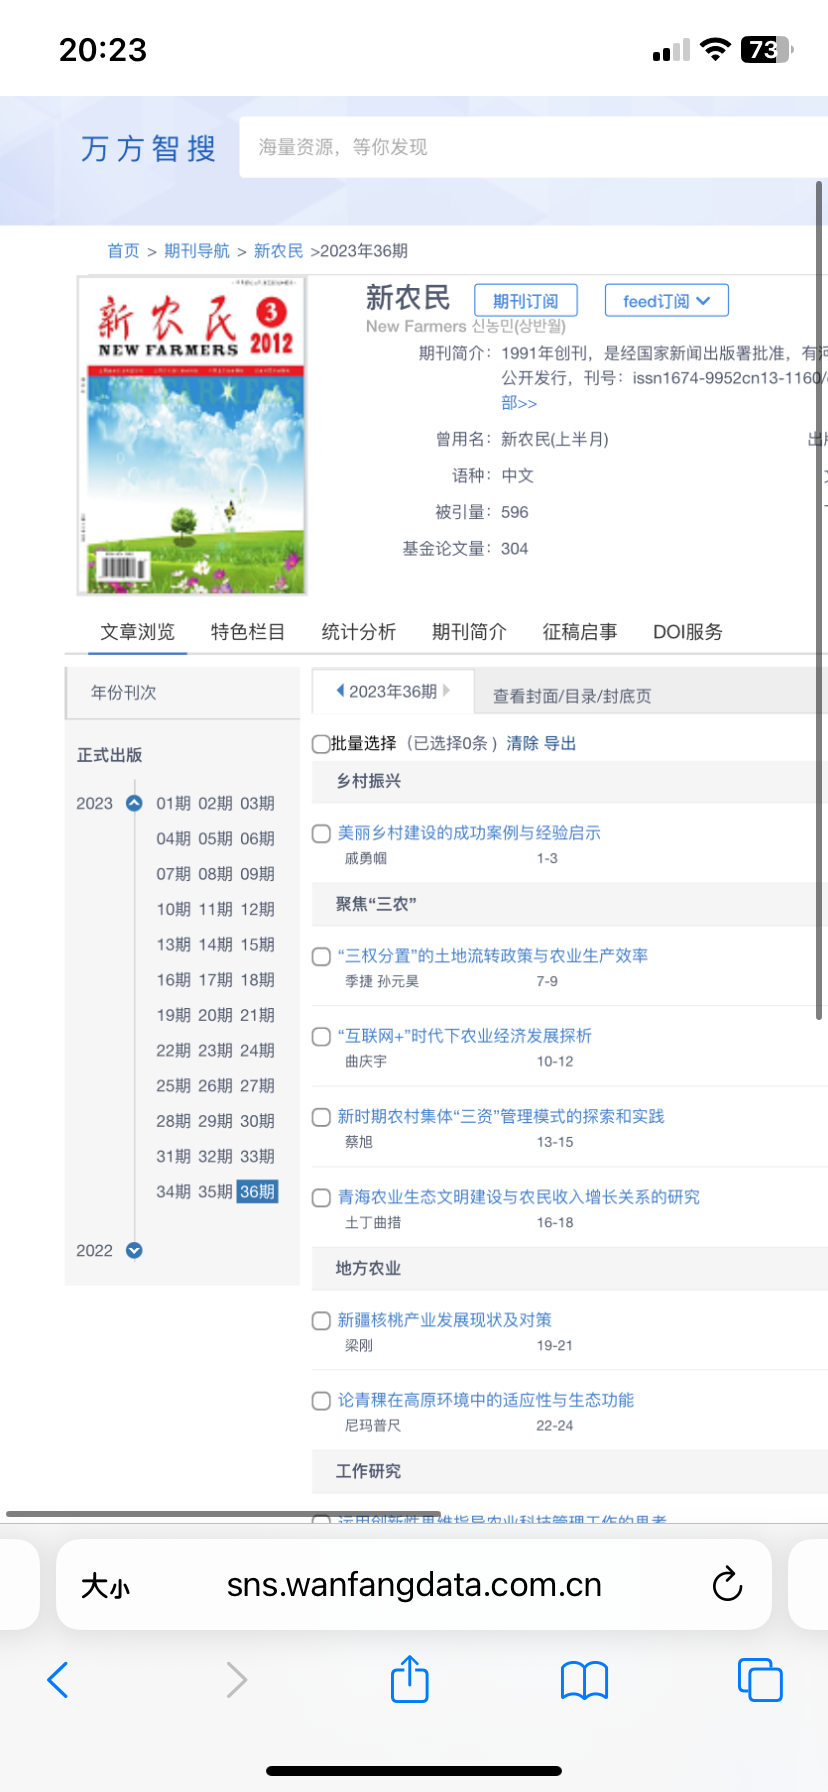The height and width of the screenshot is (1792, 828).
Task: Click the 期刊订阅 button
Action: (525, 301)
